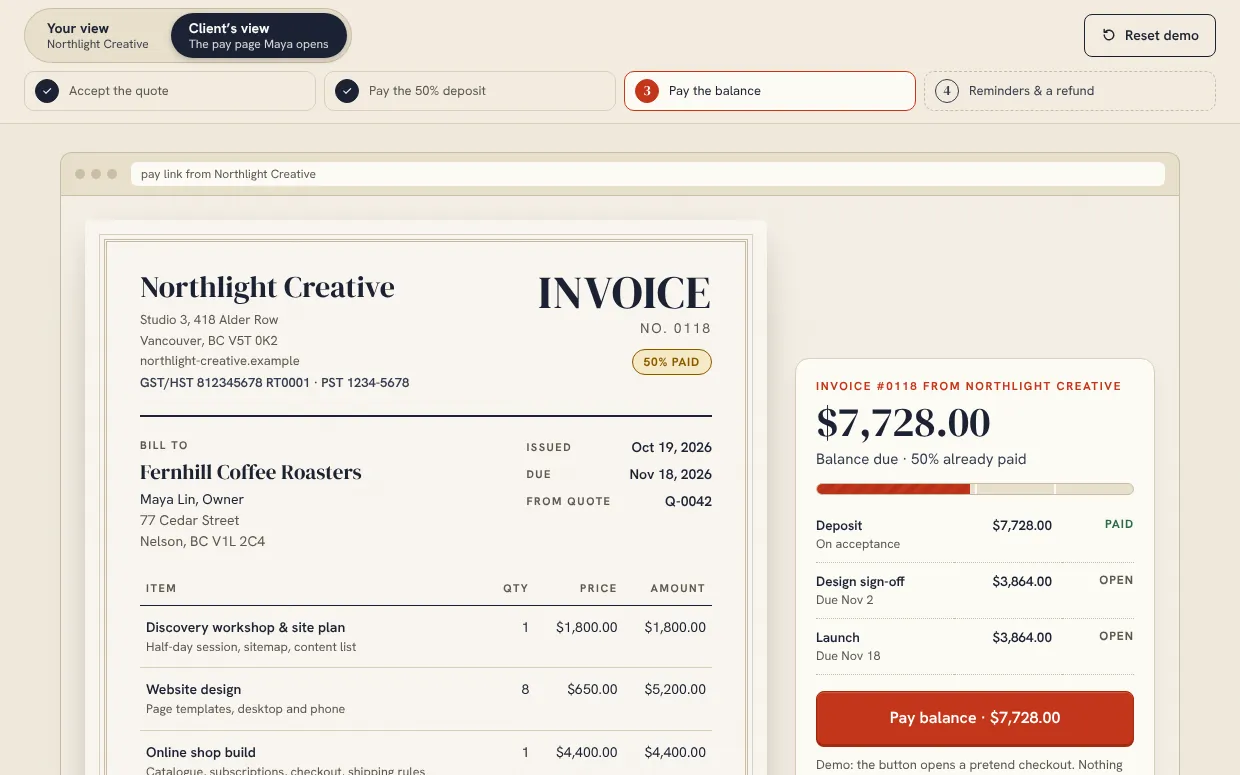Click the payment progress bar

pyautogui.click(x=975, y=489)
